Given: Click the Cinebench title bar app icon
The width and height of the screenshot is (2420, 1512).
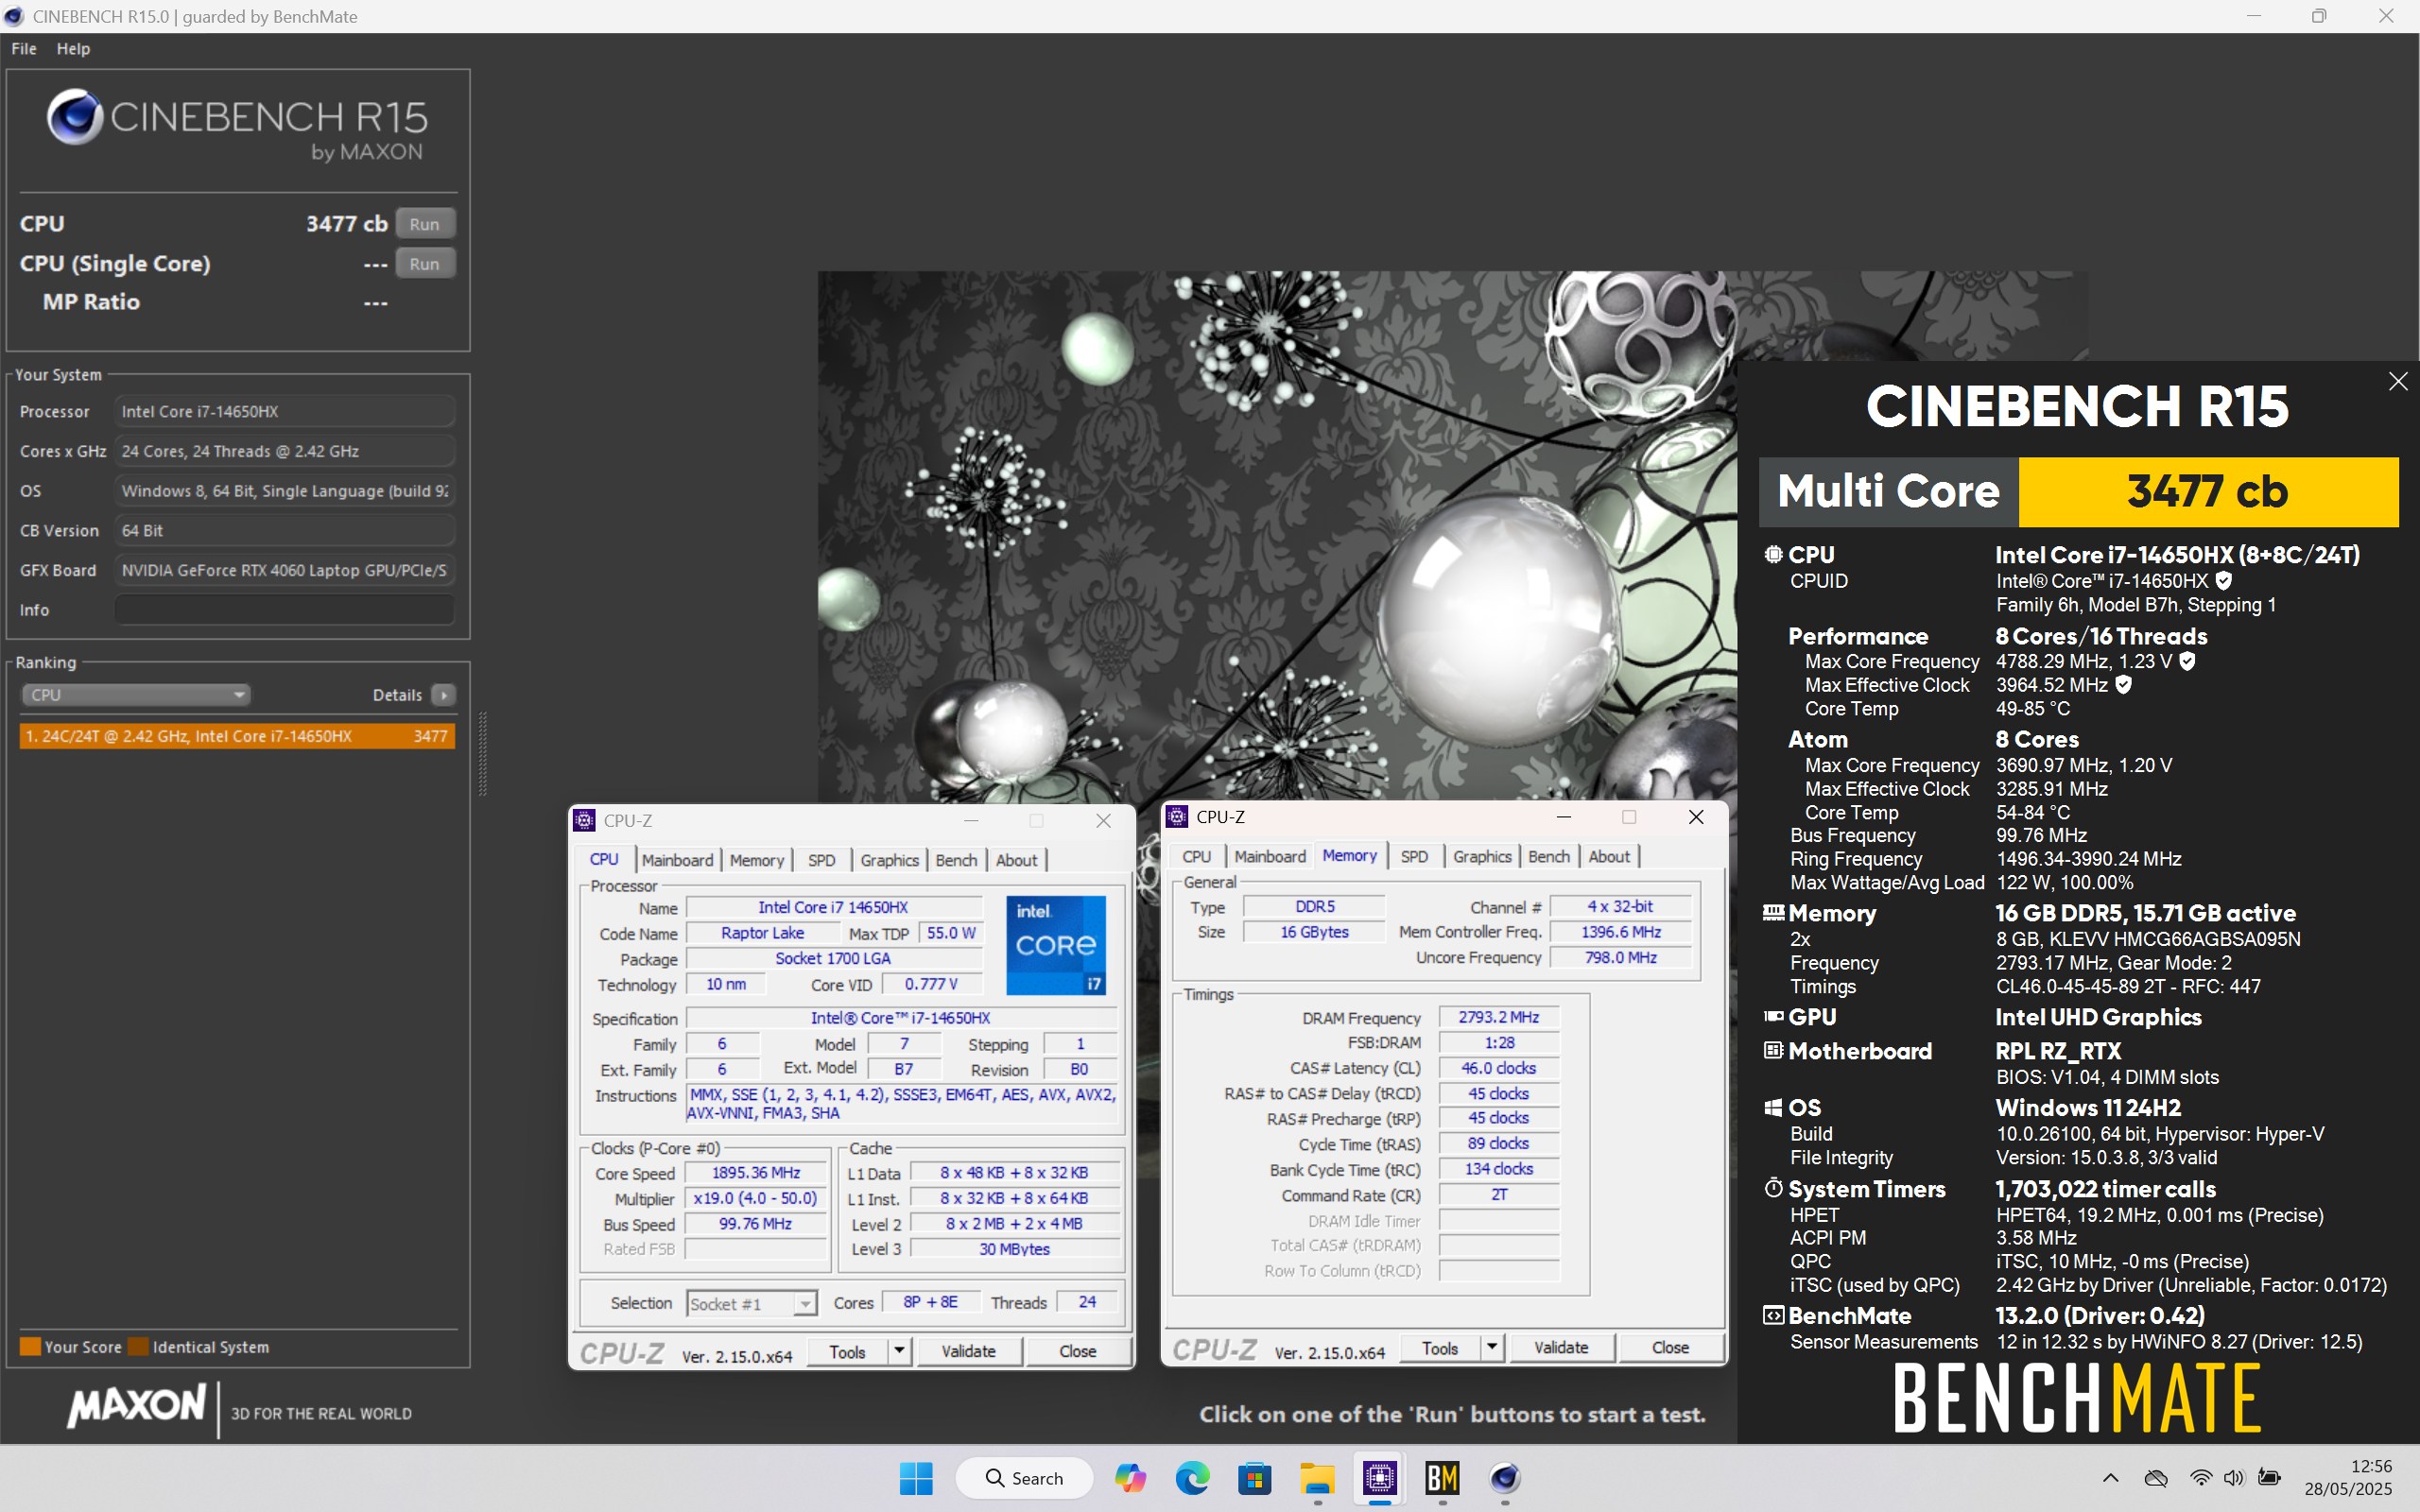Looking at the screenshot, I should pyautogui.click(x=14, y=16).
